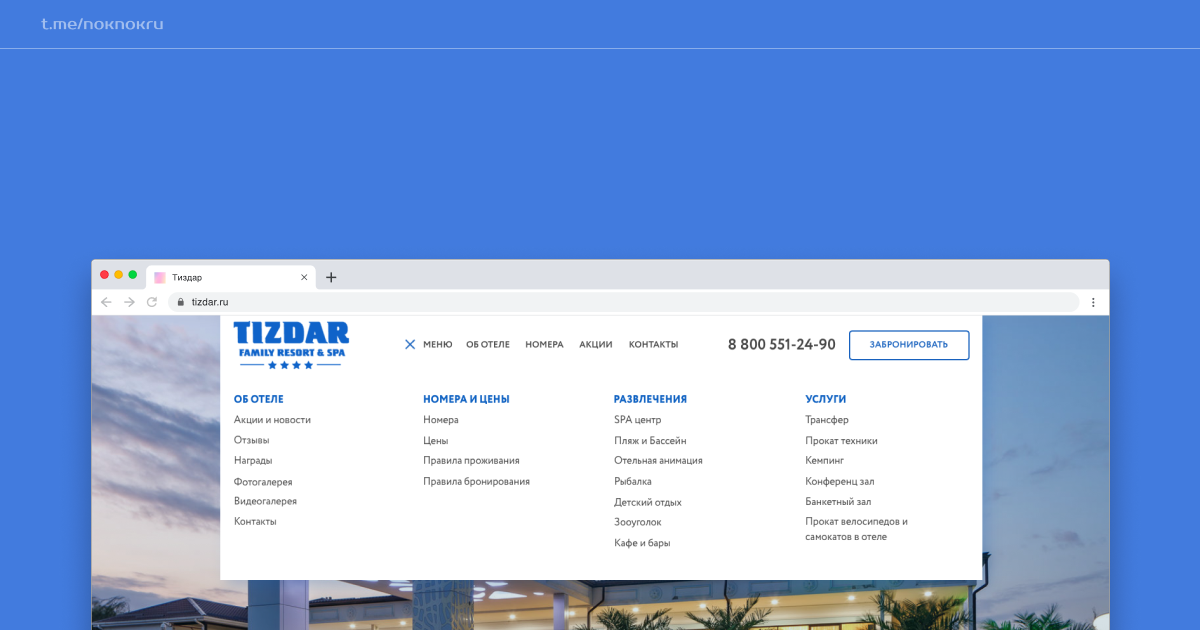The width and height of the screenshot is (1200, 630).
Task: Open ОБ ОТЕЛЕ in top navigation
Action: point(488,344)
